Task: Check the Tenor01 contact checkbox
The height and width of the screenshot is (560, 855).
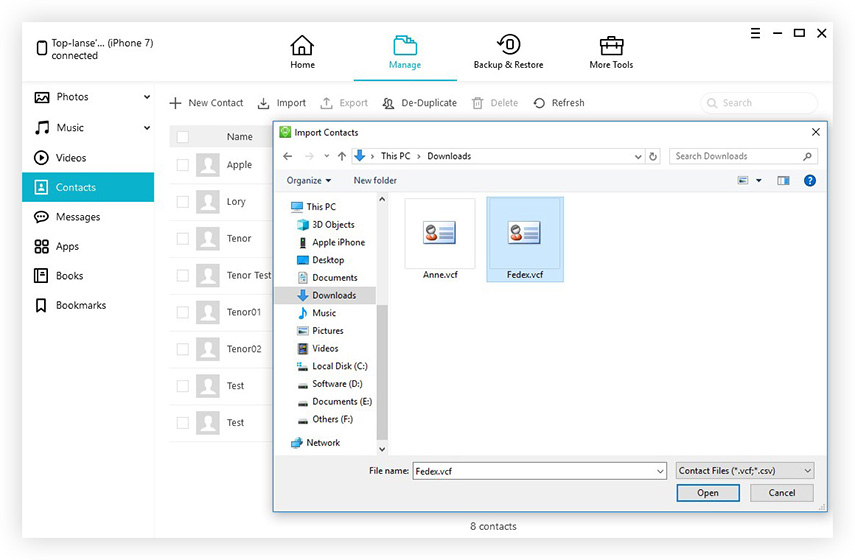Action: coord(183,312)
